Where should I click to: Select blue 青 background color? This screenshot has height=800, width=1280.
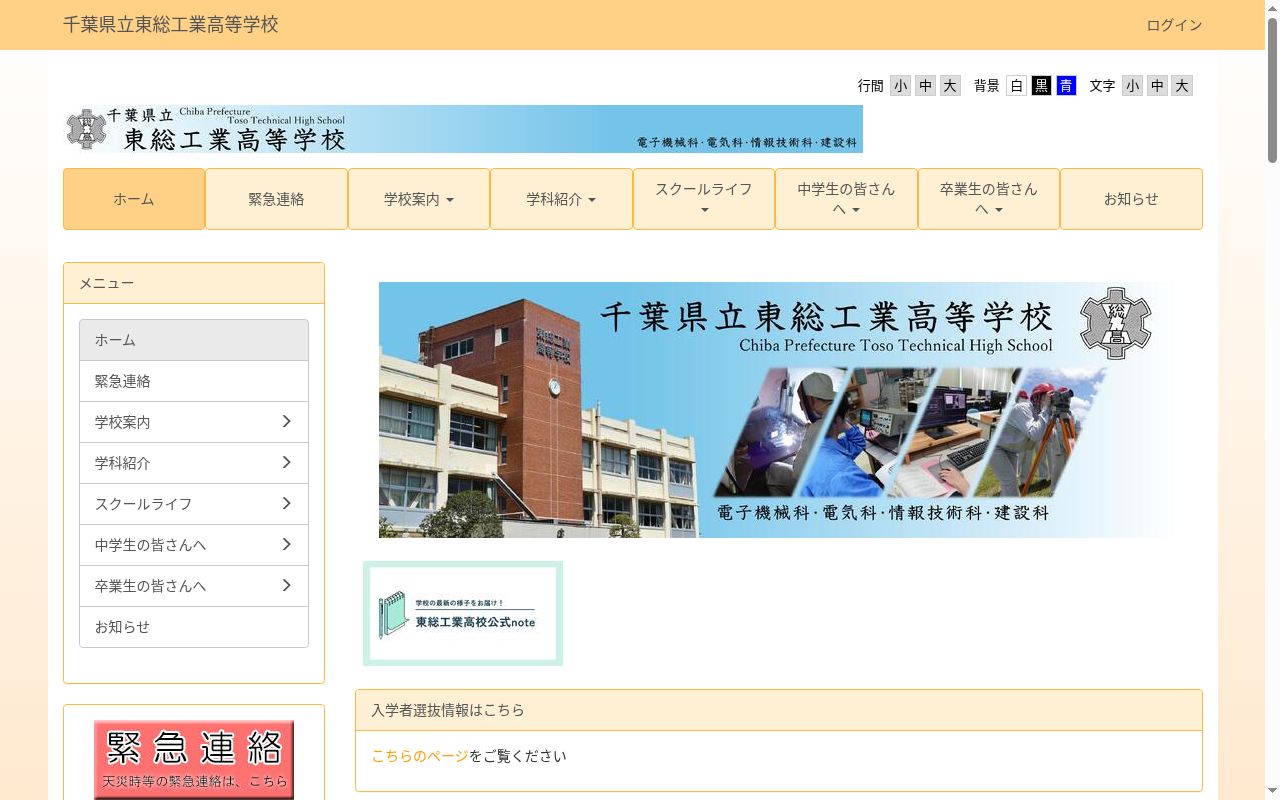1066,86
